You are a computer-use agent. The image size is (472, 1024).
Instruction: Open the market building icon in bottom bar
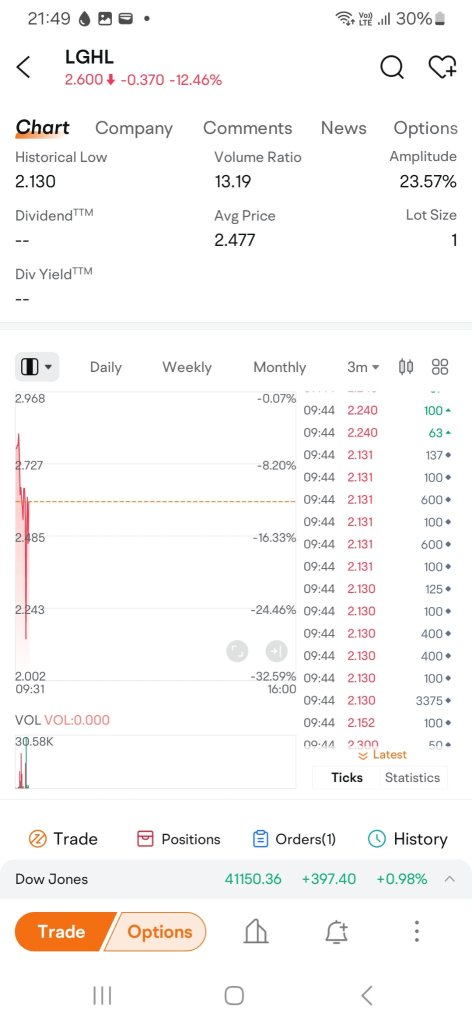[x=256, y=932]
